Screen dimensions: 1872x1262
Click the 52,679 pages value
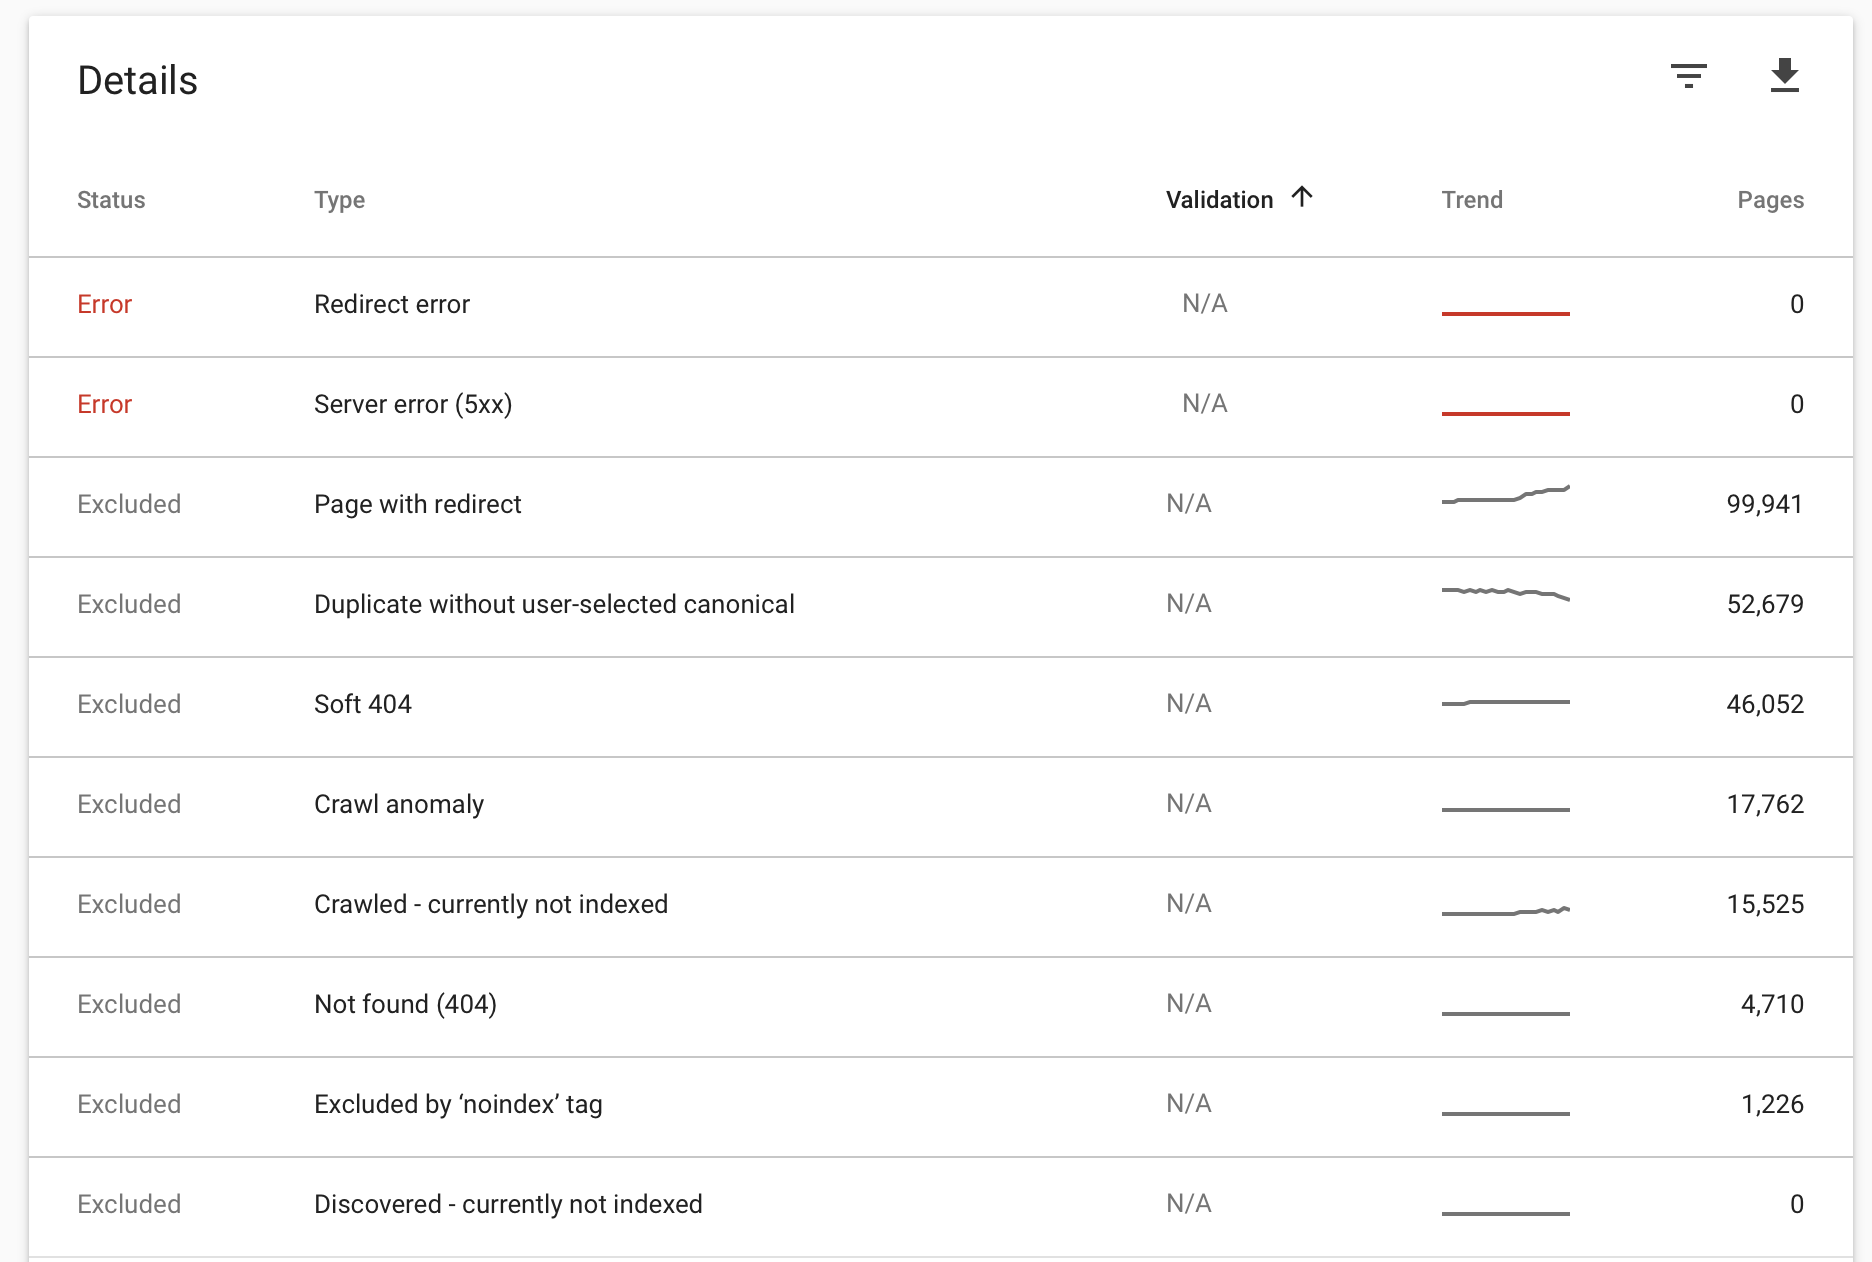pyautogui.click(x=1765, y=604)
